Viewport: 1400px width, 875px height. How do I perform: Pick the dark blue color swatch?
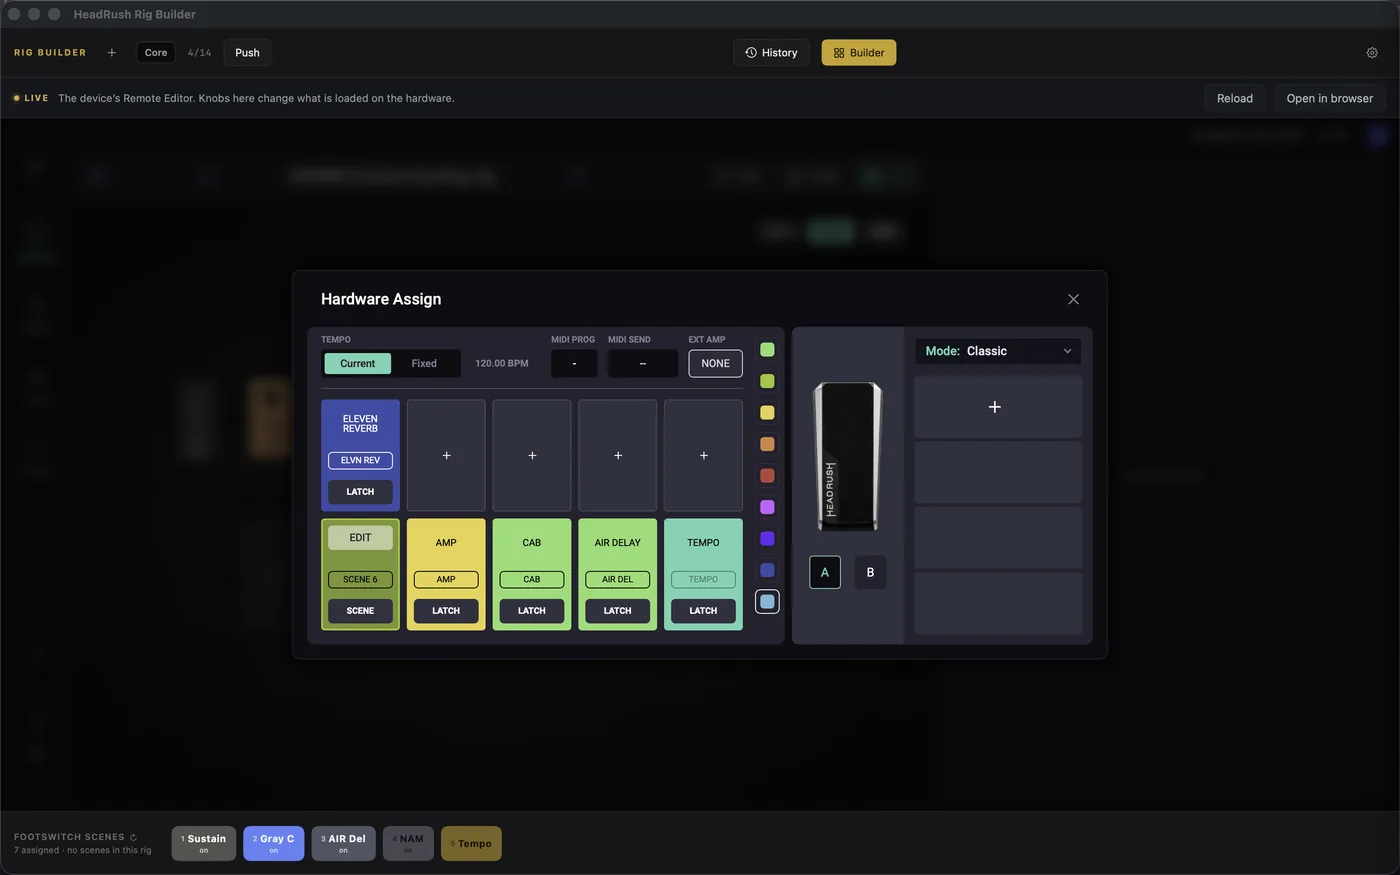[x=767, y=570]
